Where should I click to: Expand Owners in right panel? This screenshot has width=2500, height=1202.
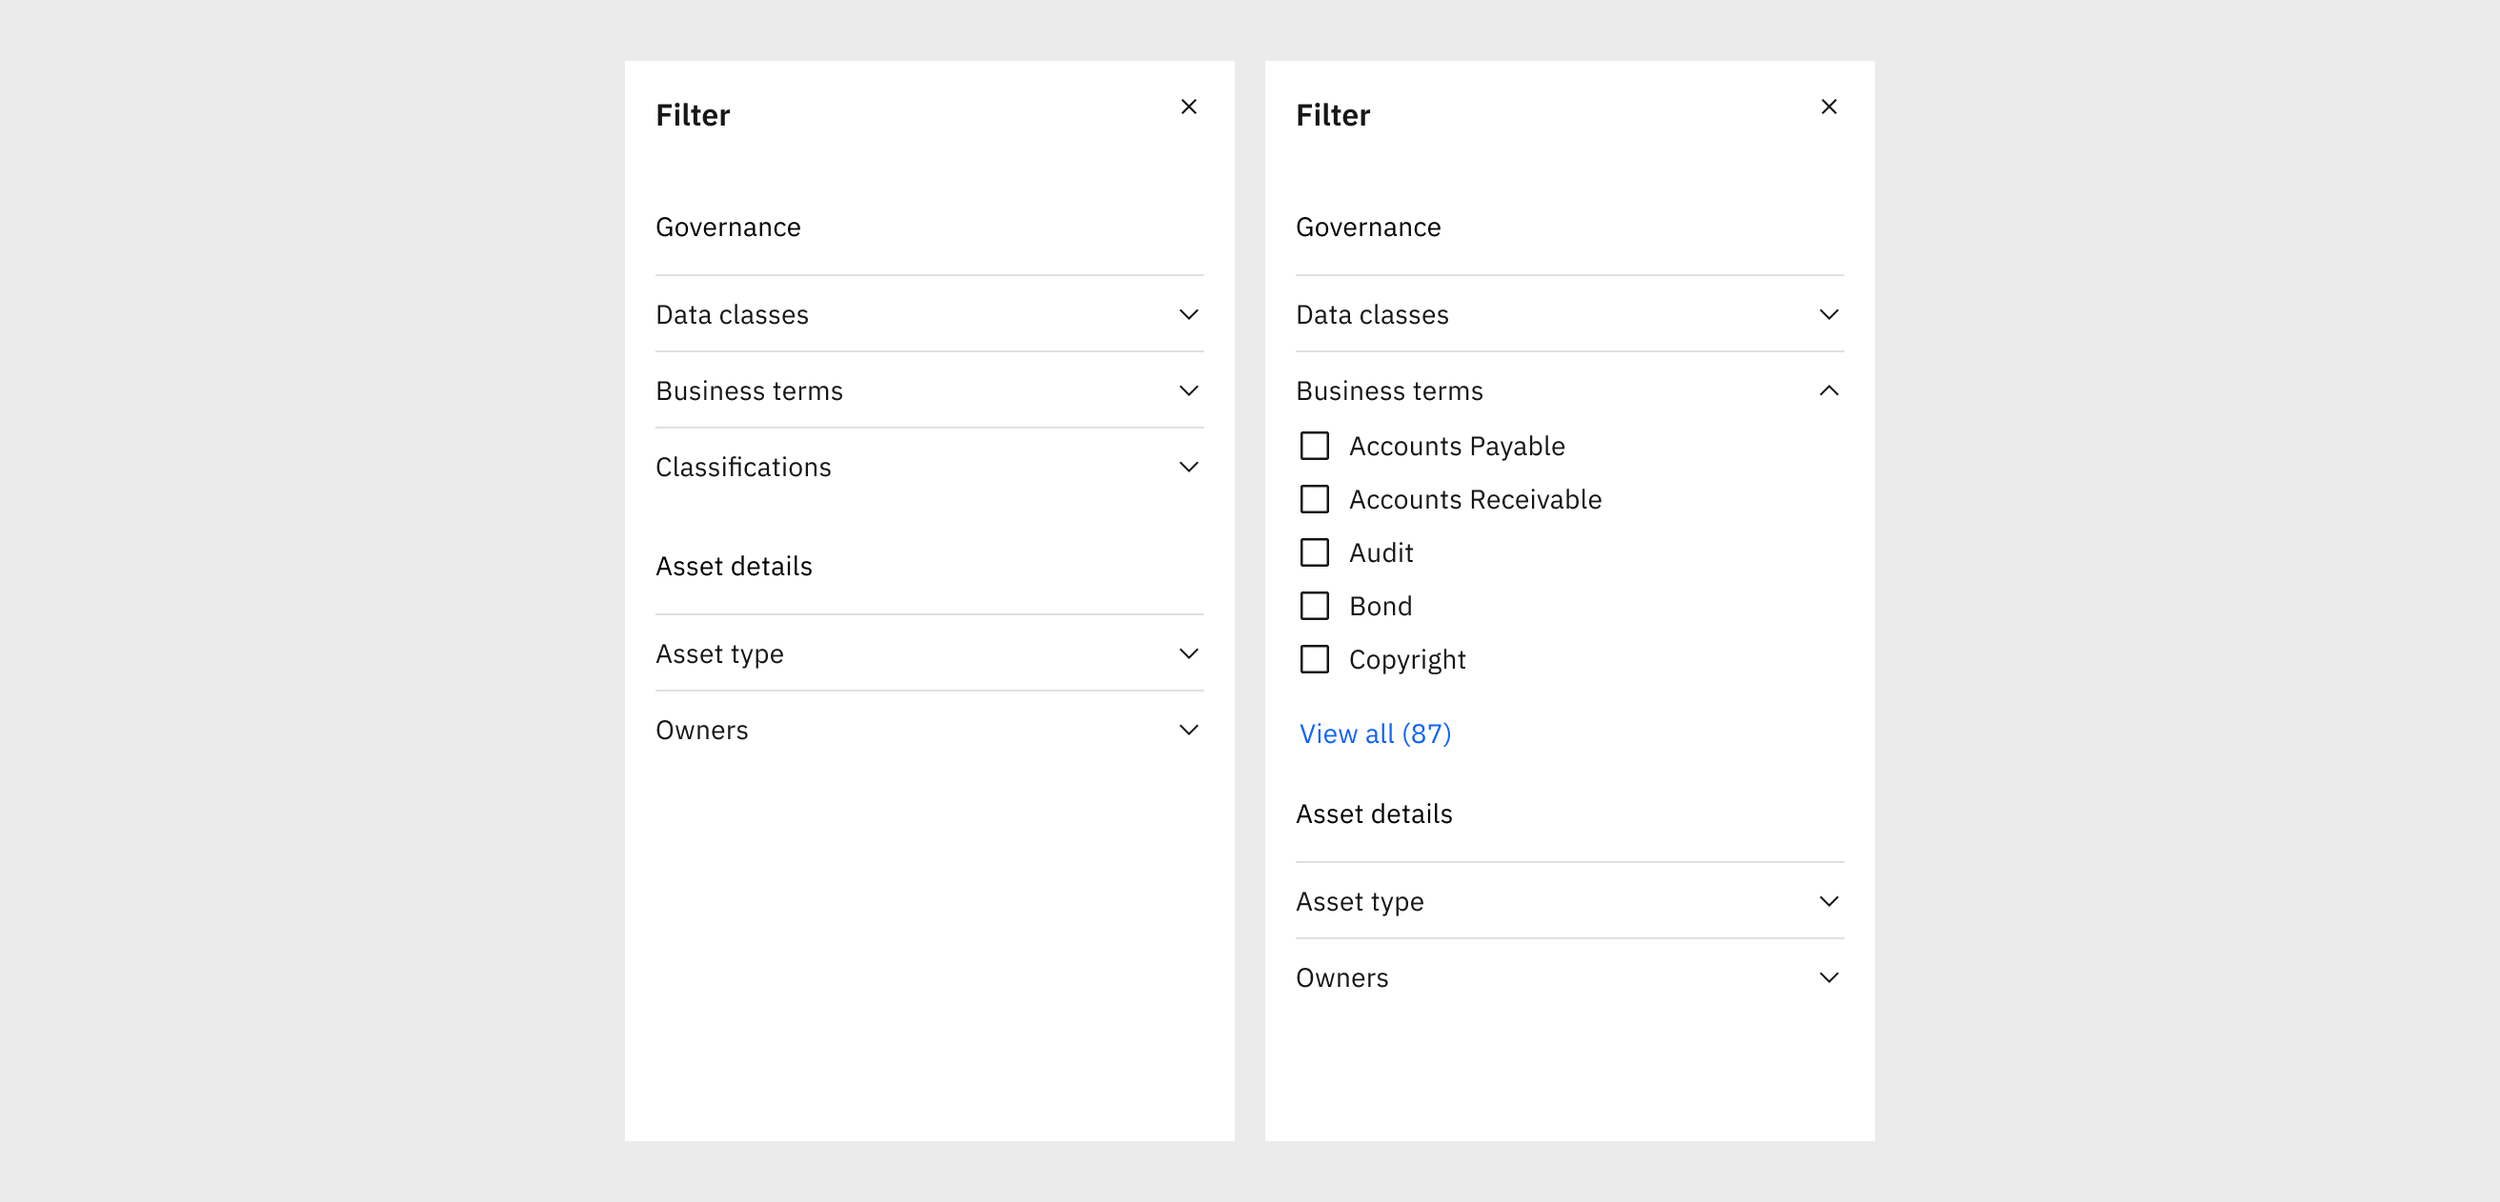click(1828, 978)
